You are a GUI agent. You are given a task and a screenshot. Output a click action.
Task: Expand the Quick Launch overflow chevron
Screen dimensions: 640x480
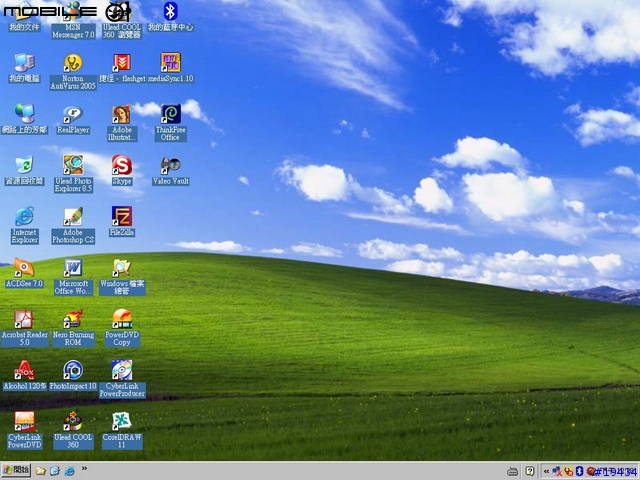[84, 469]
